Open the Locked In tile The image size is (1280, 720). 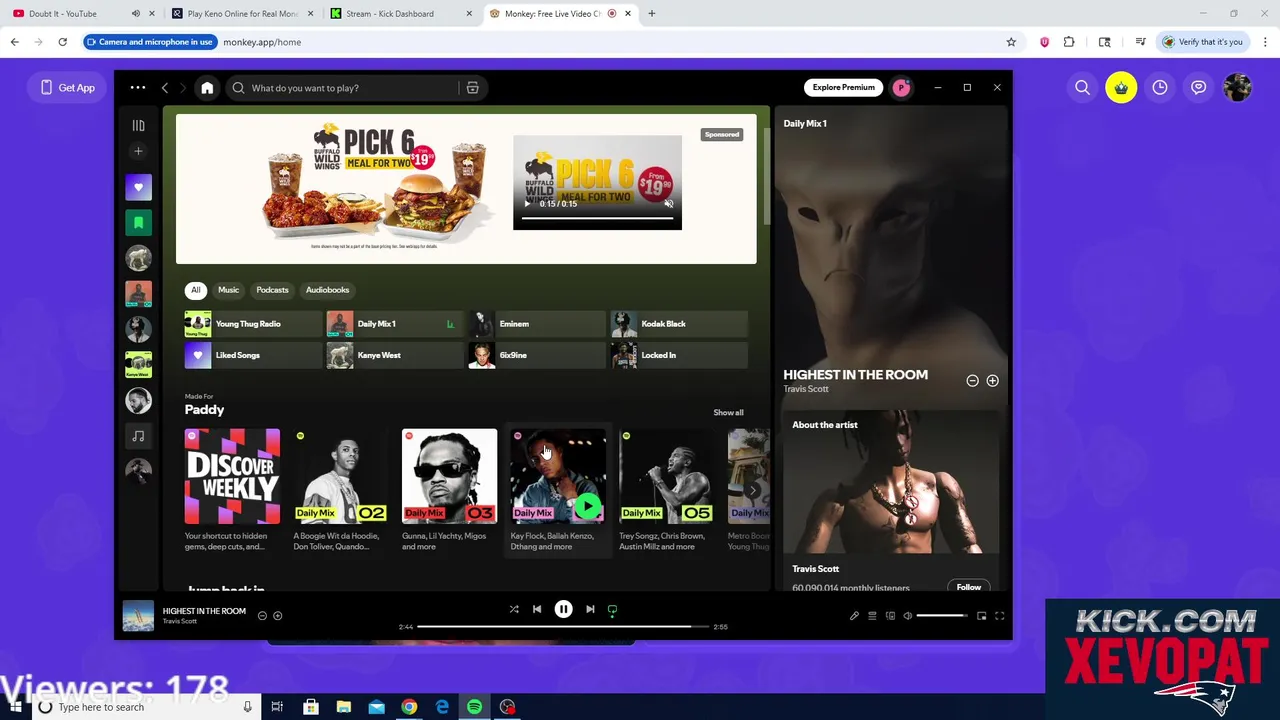[679, 355]
